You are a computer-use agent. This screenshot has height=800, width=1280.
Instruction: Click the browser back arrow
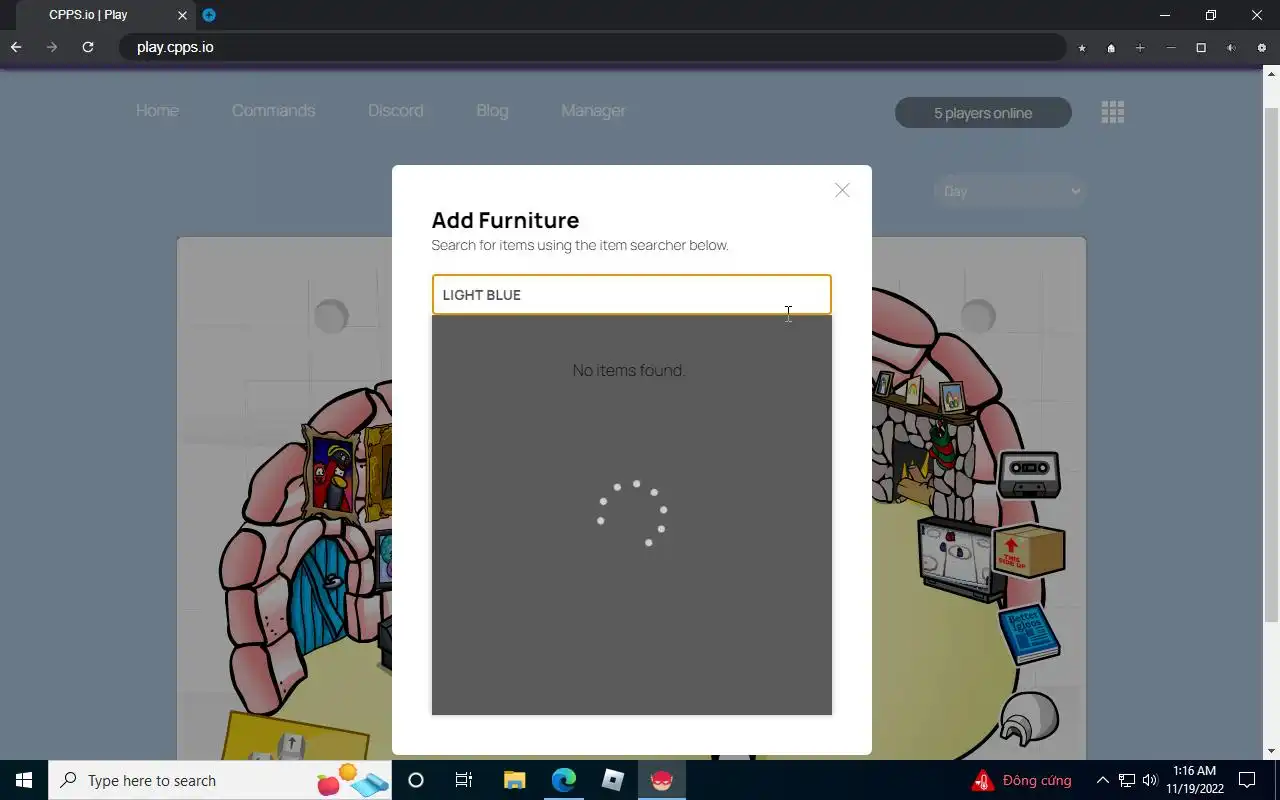(16, 47)
